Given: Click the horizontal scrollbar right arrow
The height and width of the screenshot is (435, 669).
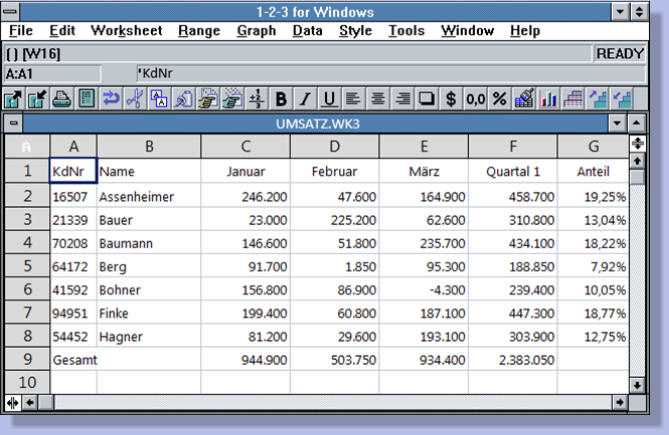Looking at the screenshot, I should click(x=620, y=402).
